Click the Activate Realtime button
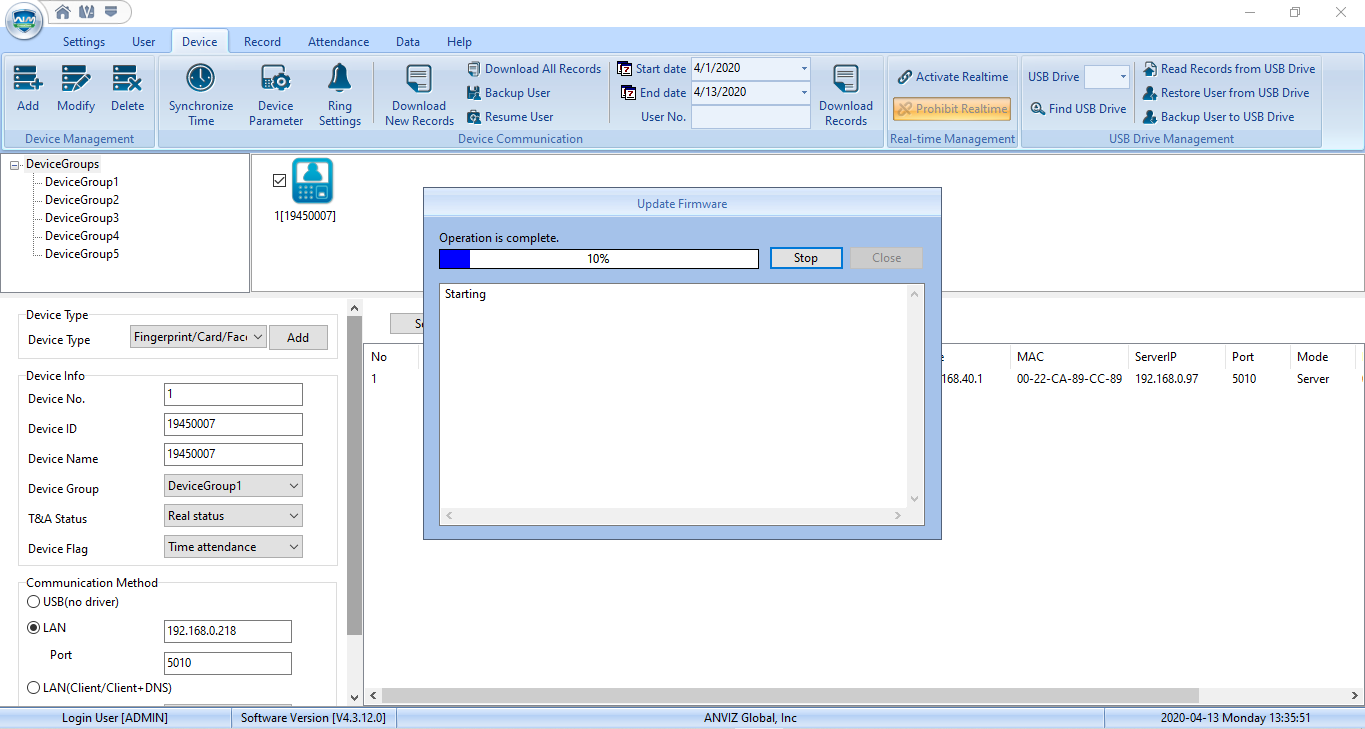 coord(952,77)
